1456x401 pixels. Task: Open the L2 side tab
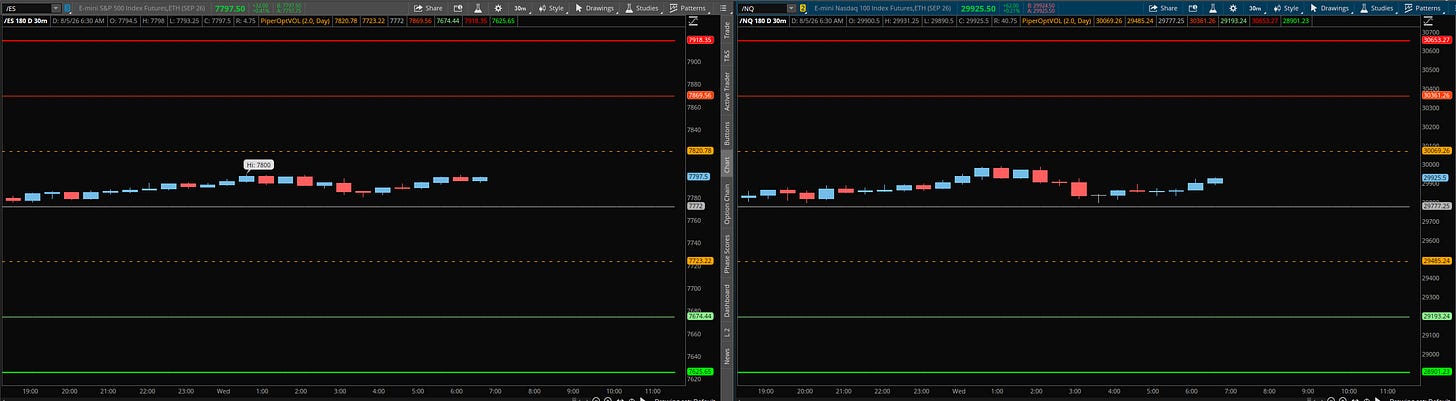coord(727,331)
